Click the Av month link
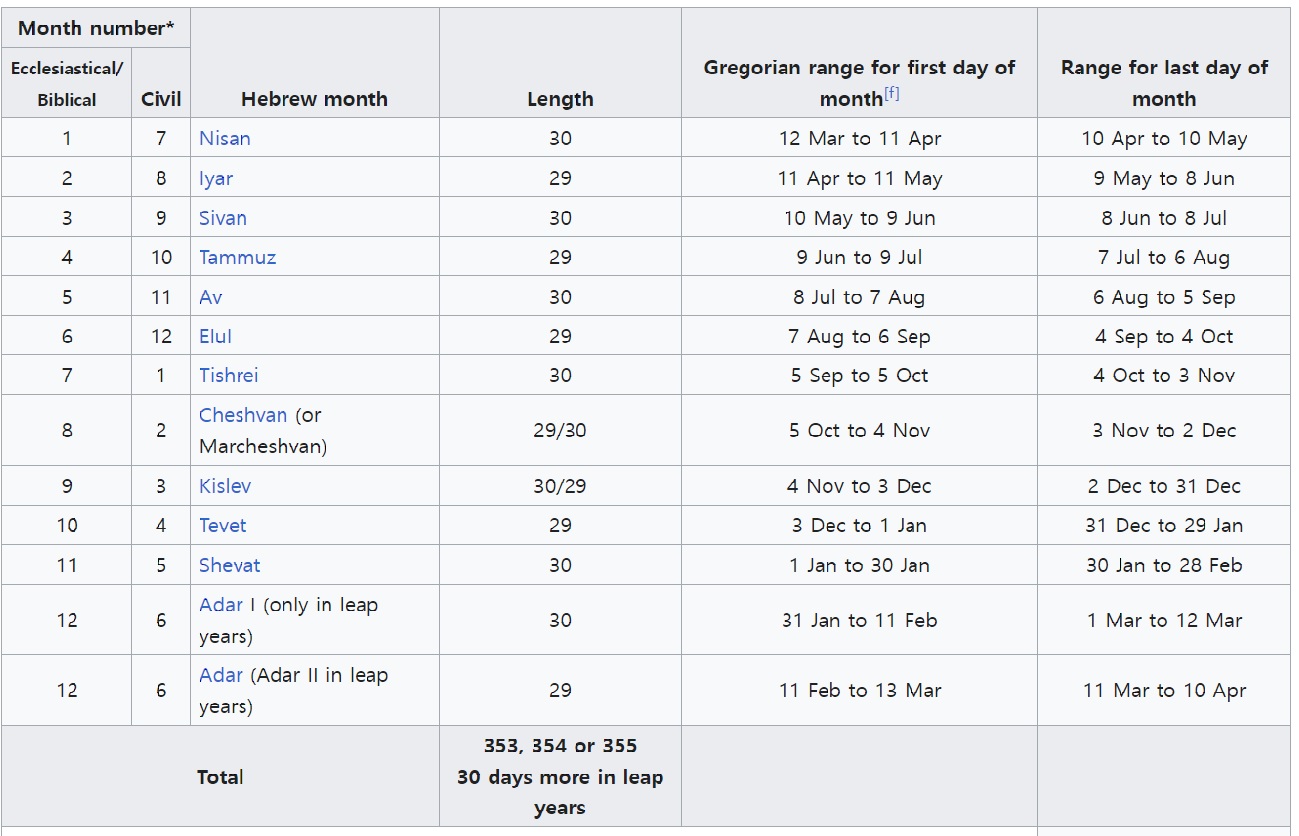Image resolution: width=1299 pixels, height=836 pixels. point(211,297)
